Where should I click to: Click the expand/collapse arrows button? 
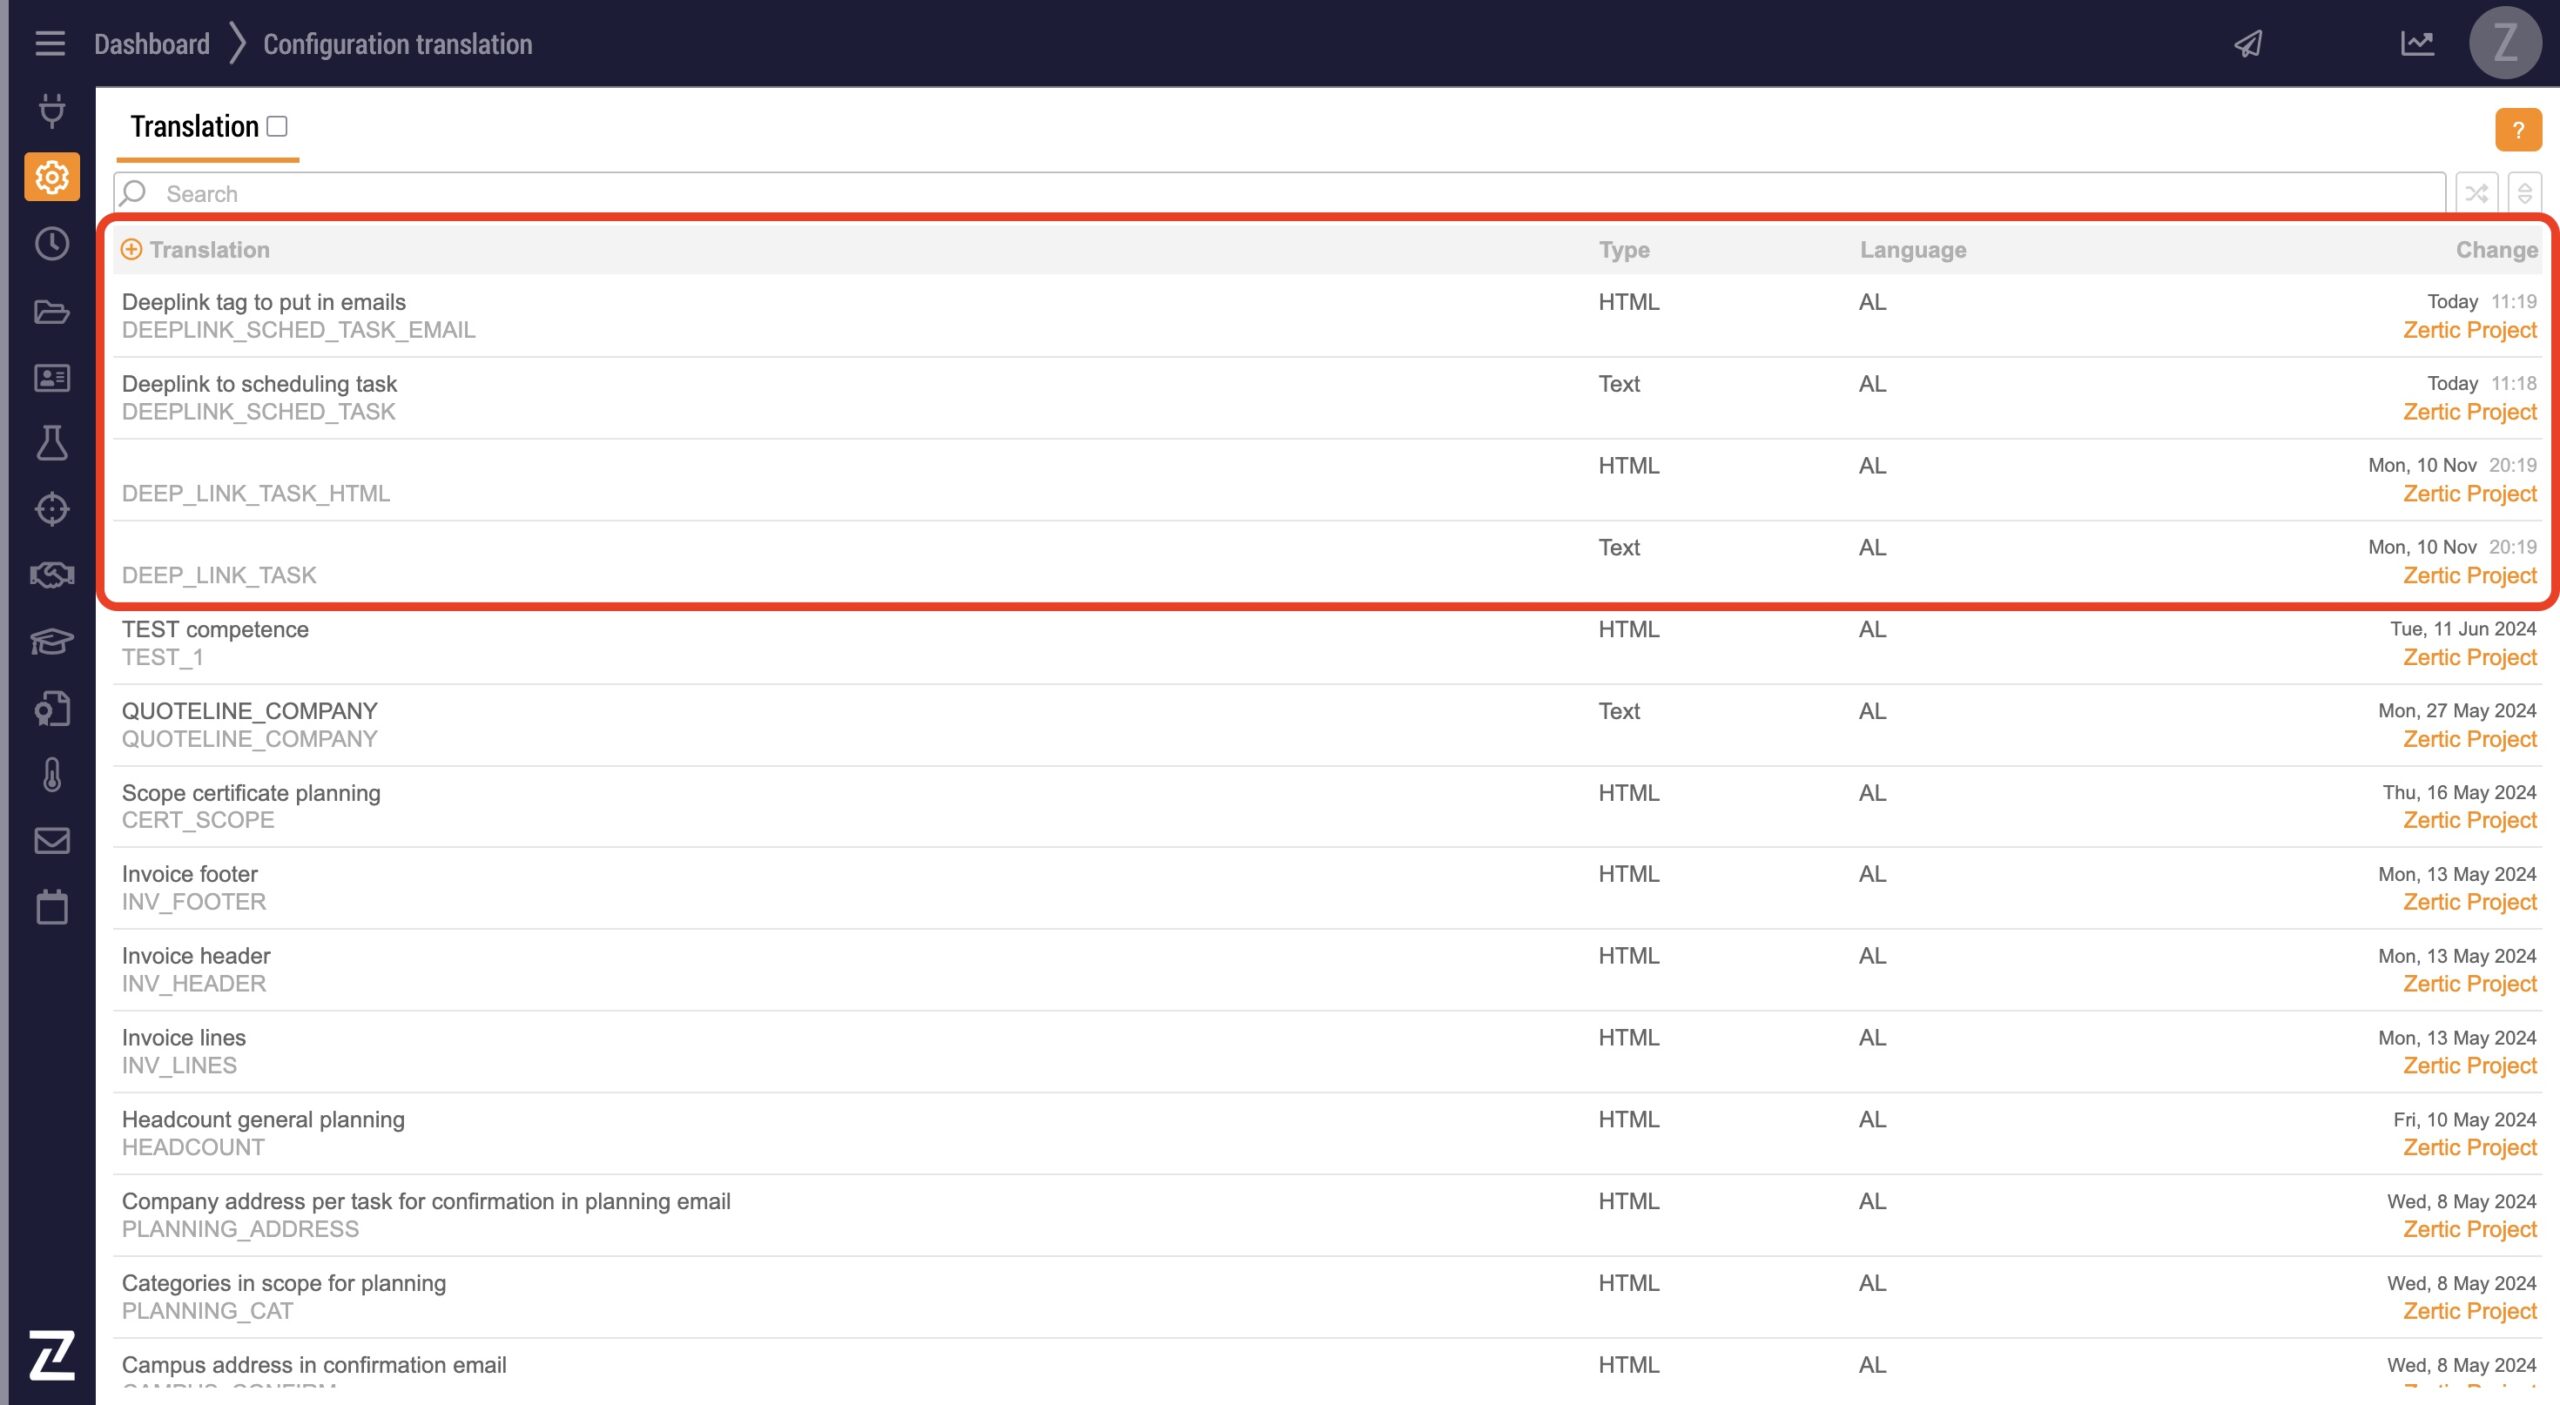pos(2524,193)
